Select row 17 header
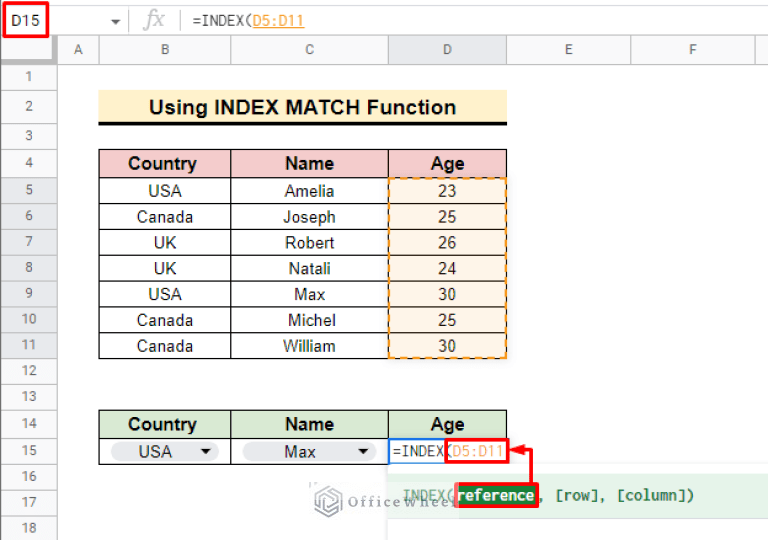768x540 pixels. point(29,502)
